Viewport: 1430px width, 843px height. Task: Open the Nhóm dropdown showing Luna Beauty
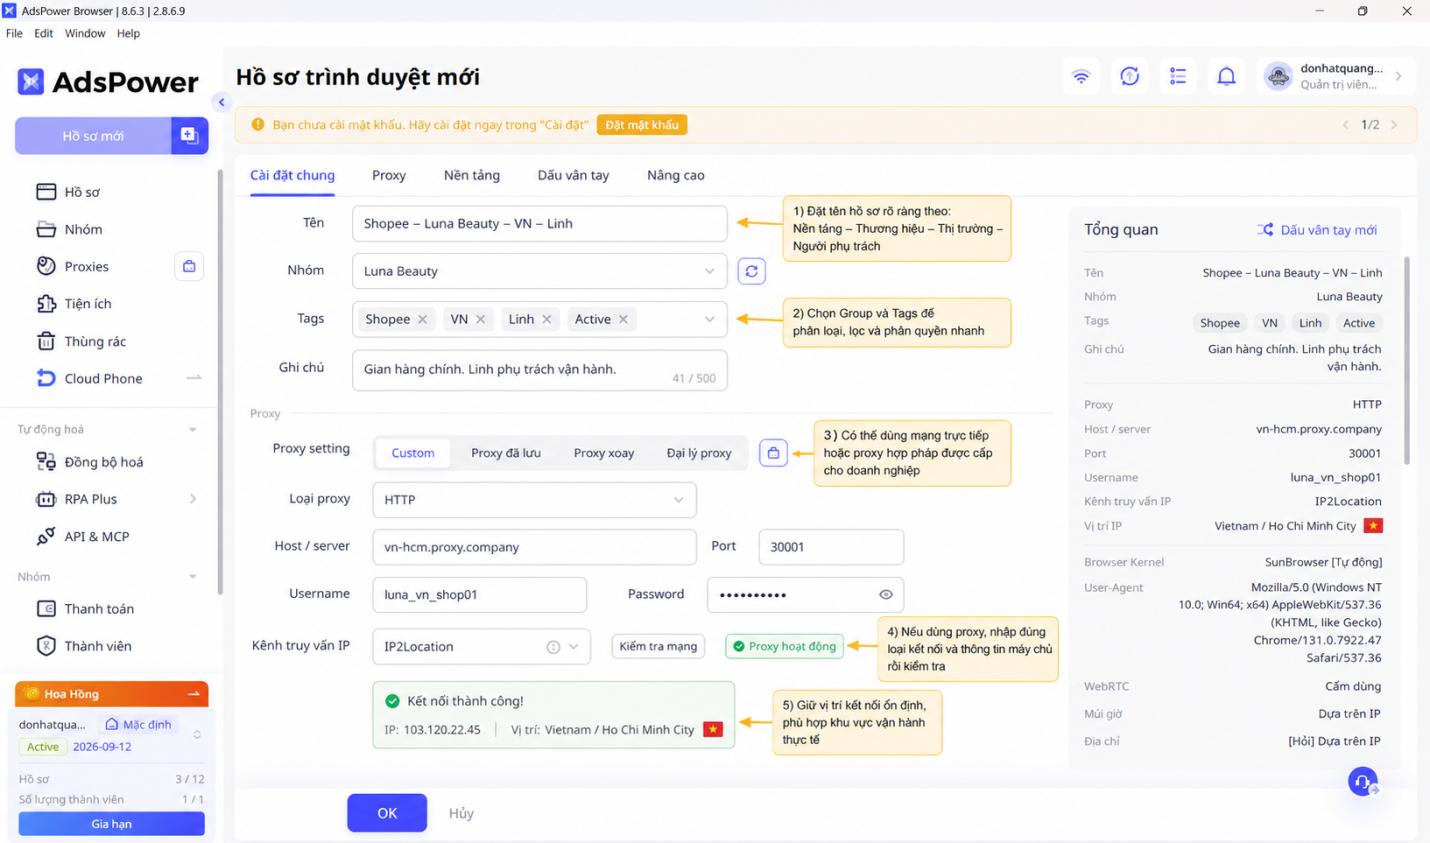[539, 271]
